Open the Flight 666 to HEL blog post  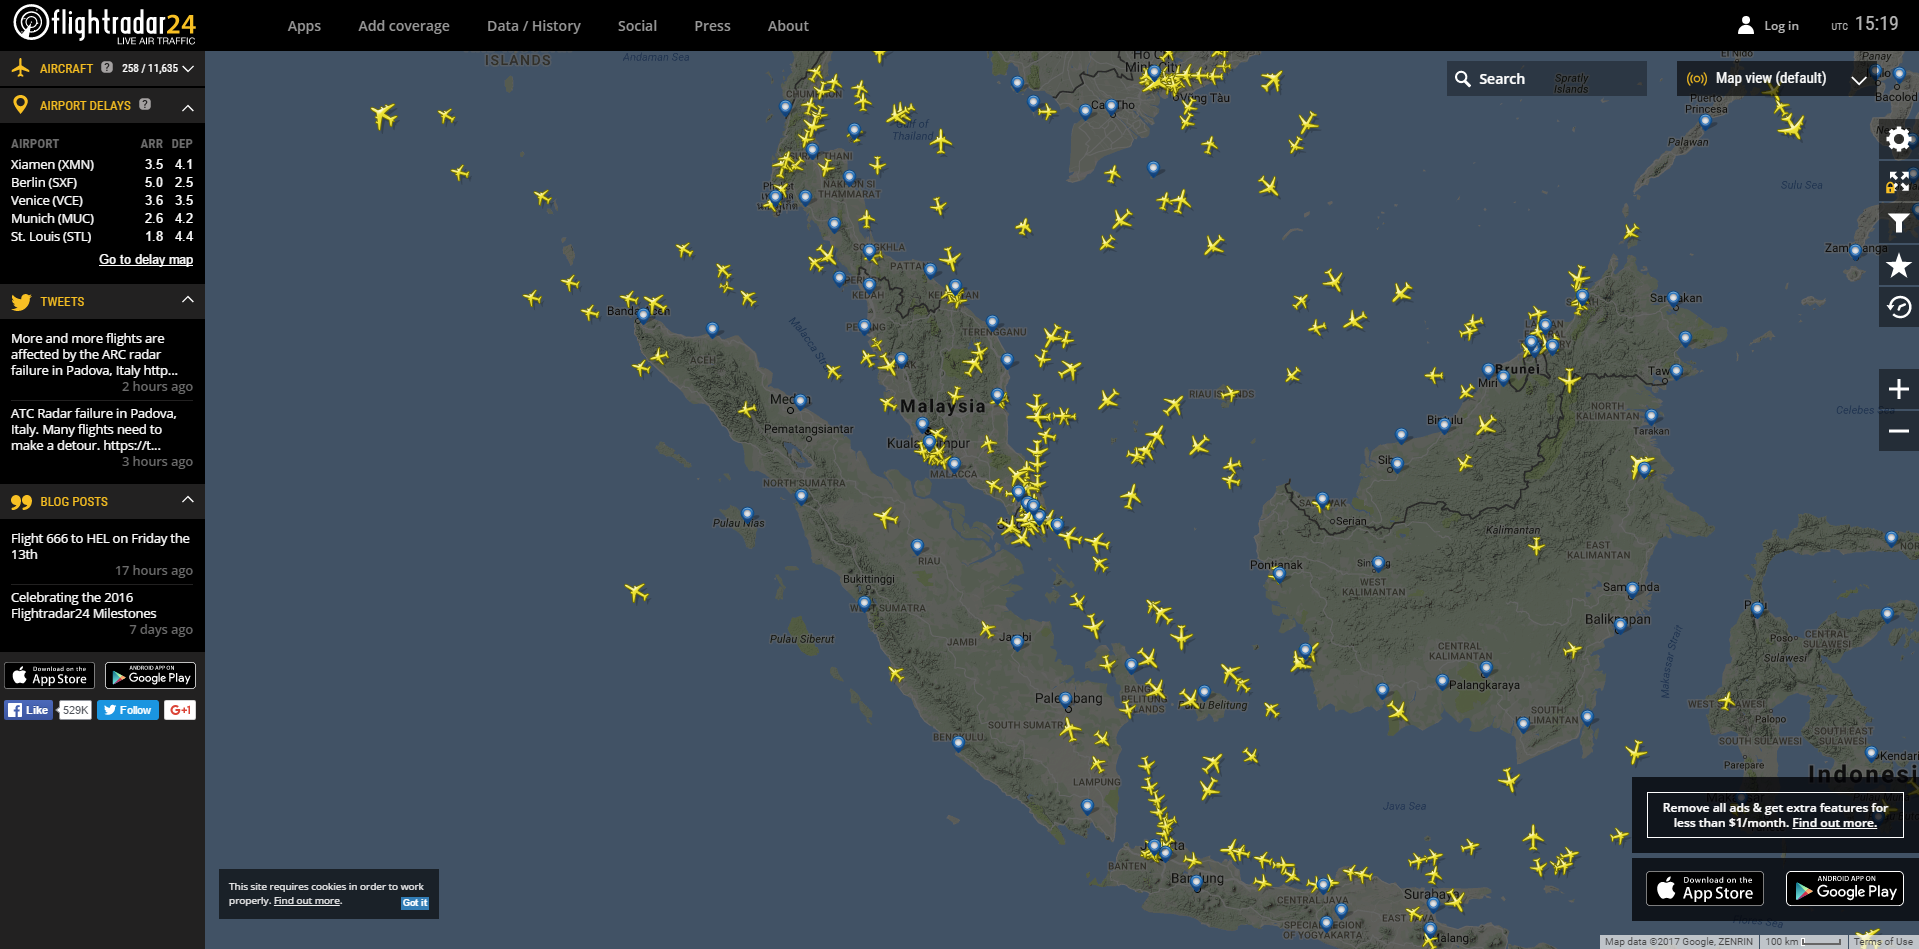[x=100, y=546]
